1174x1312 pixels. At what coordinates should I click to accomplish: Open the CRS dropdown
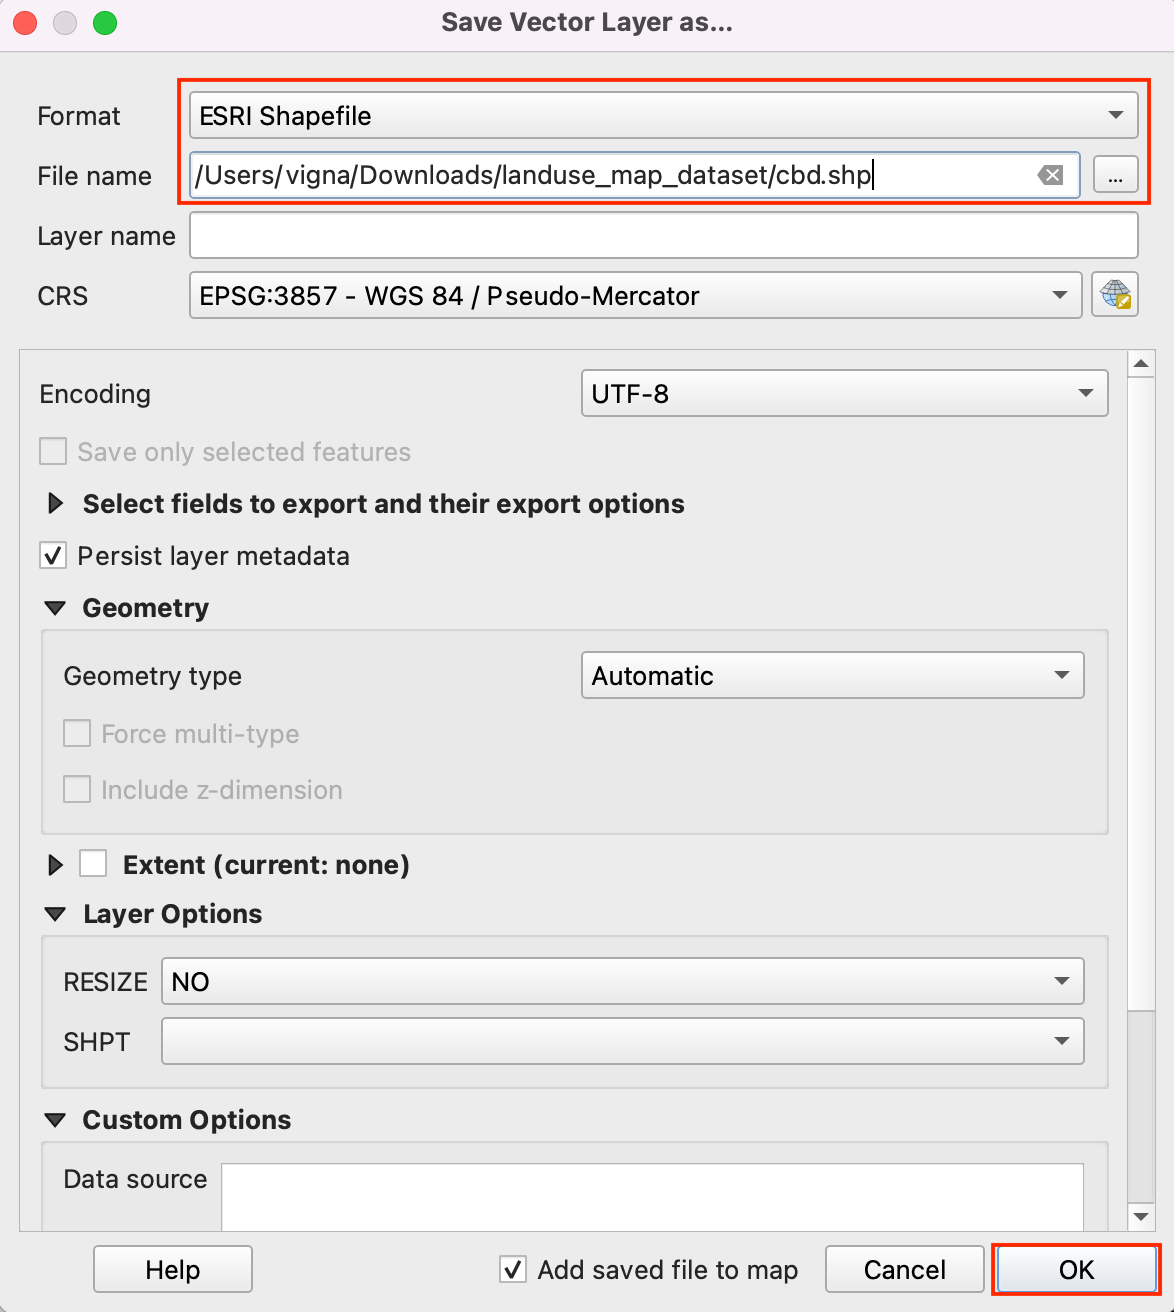[x=635, y=296]
